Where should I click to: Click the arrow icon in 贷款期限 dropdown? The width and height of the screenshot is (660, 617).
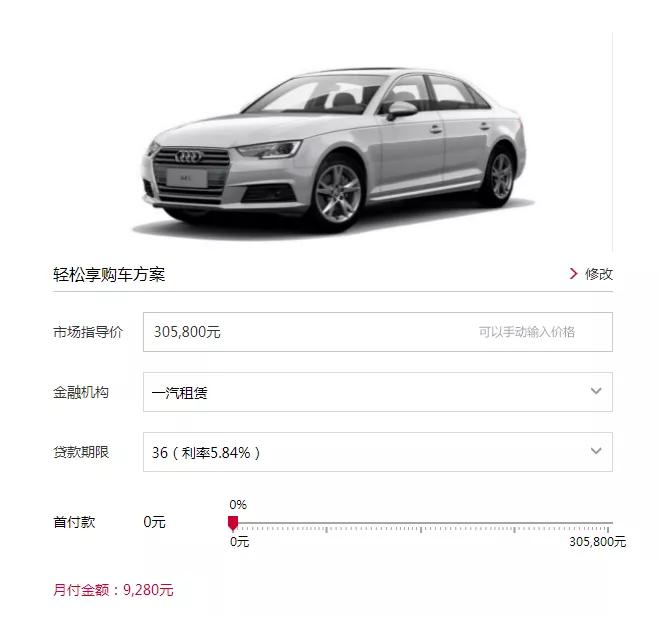[x=596, y=451]
